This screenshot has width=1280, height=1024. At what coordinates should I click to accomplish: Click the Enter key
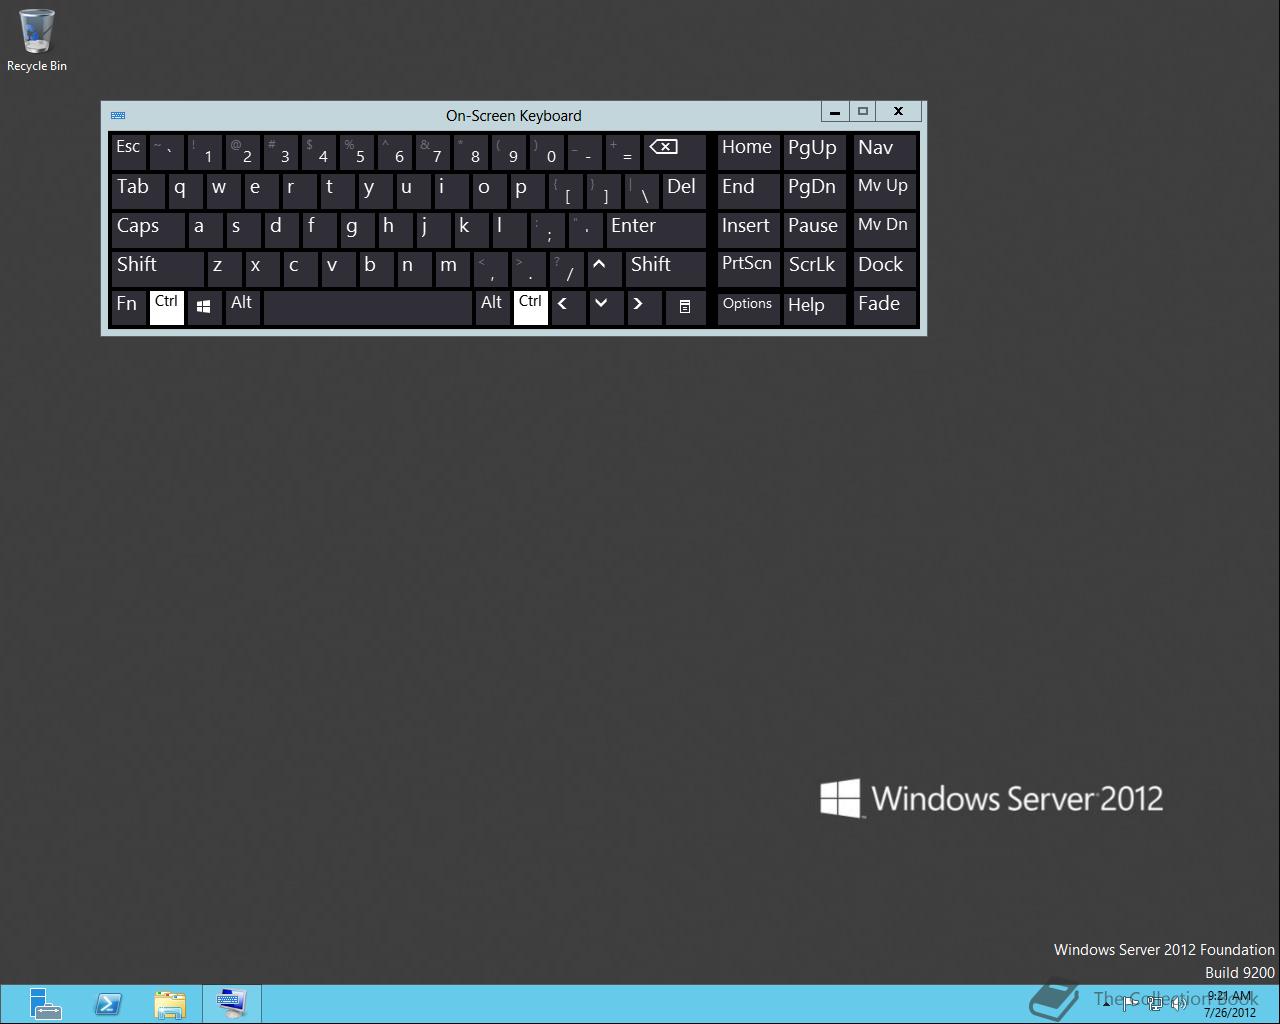(656, 230)
